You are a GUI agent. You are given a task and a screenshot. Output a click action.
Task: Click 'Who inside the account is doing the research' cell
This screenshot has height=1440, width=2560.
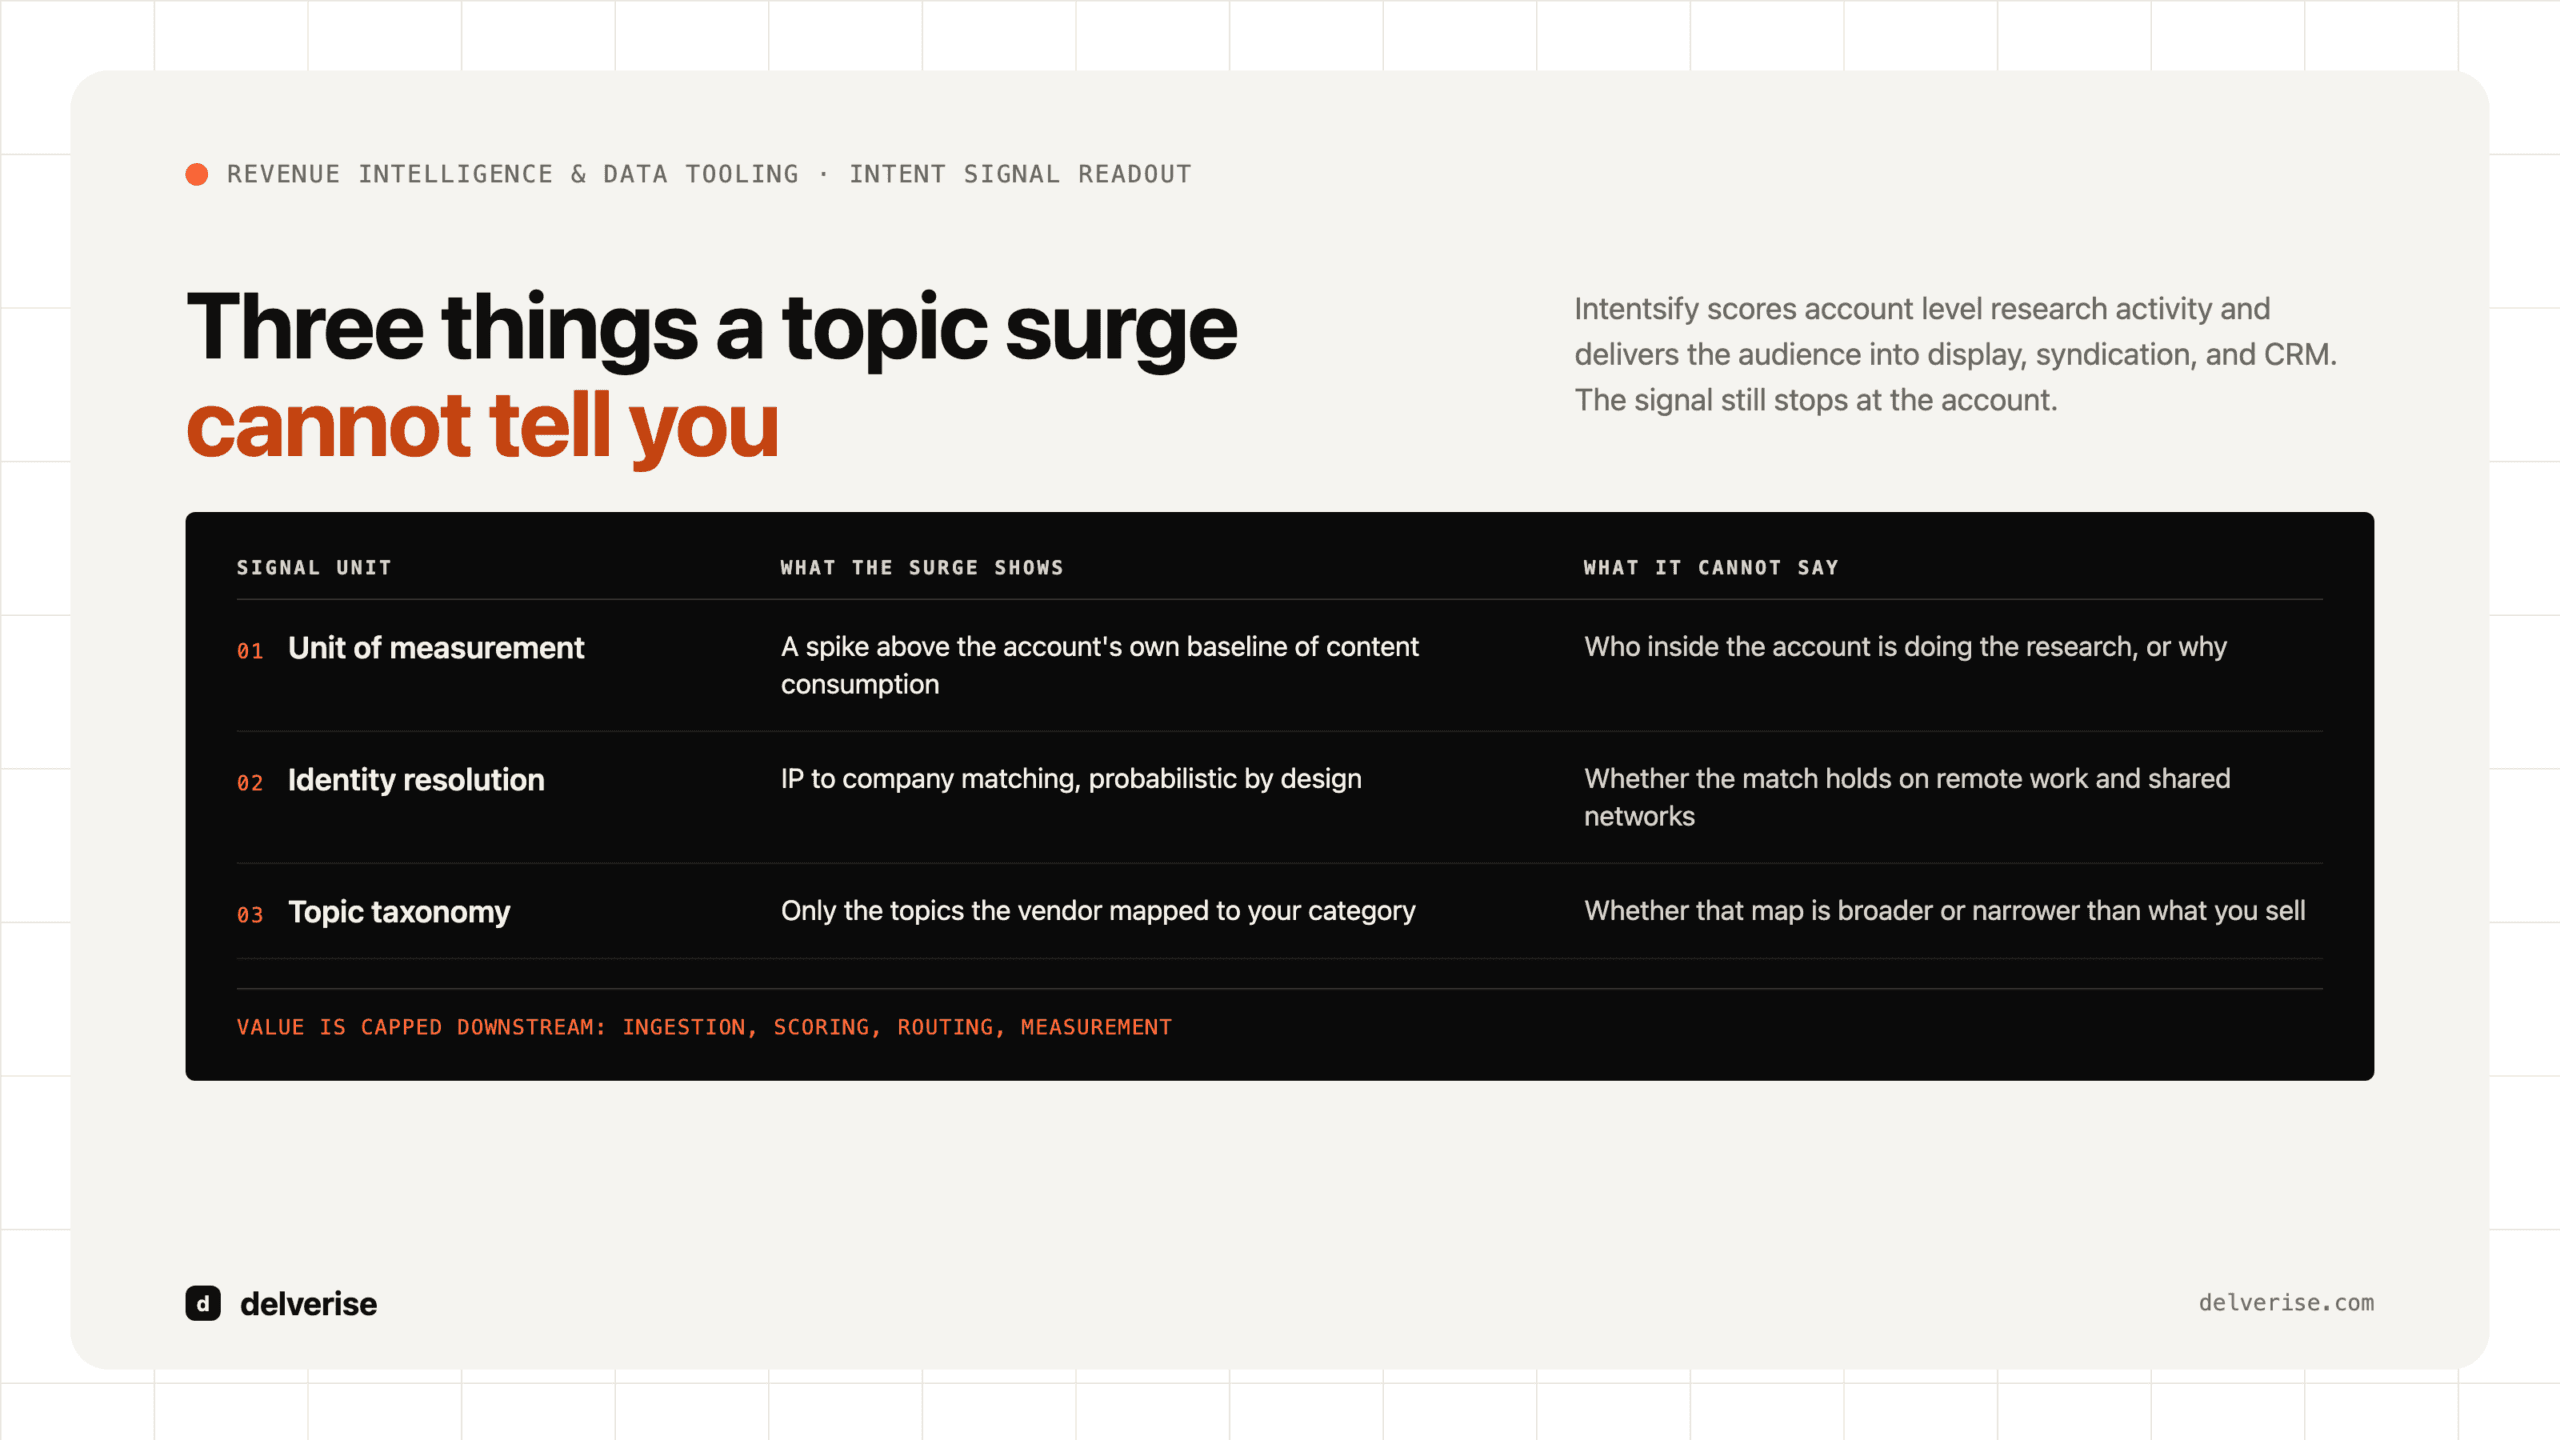1905,647
